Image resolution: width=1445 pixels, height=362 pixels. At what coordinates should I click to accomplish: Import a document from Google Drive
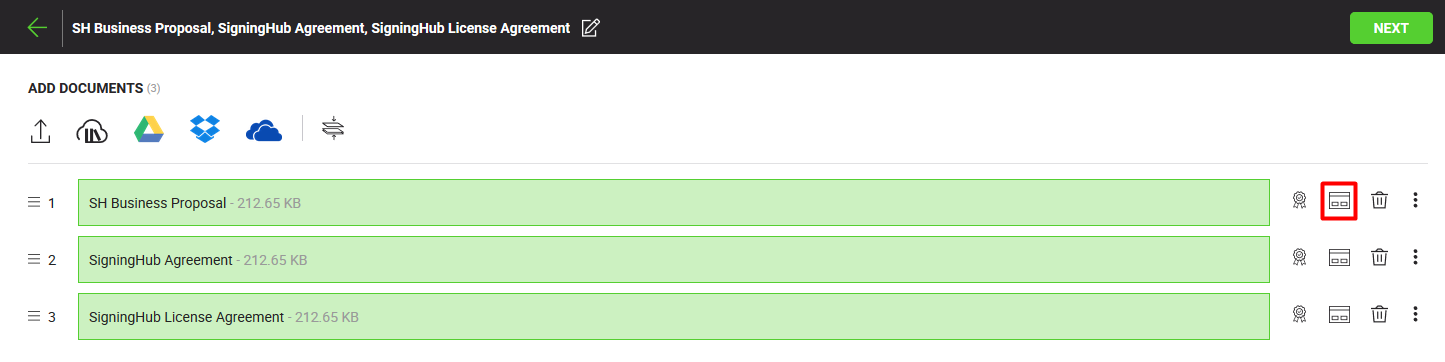pos(149,129)
